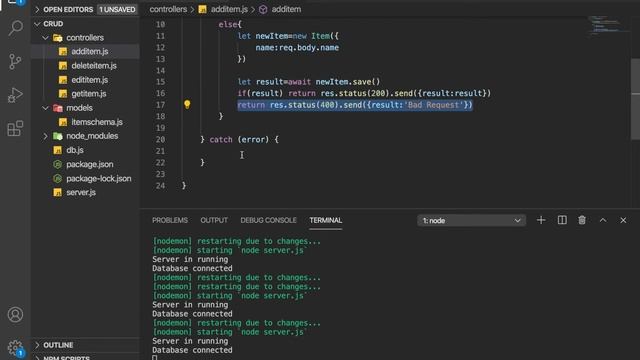Open additem.js in the explorer
This screenshot has width=640, height=360.
pos(89,51)
